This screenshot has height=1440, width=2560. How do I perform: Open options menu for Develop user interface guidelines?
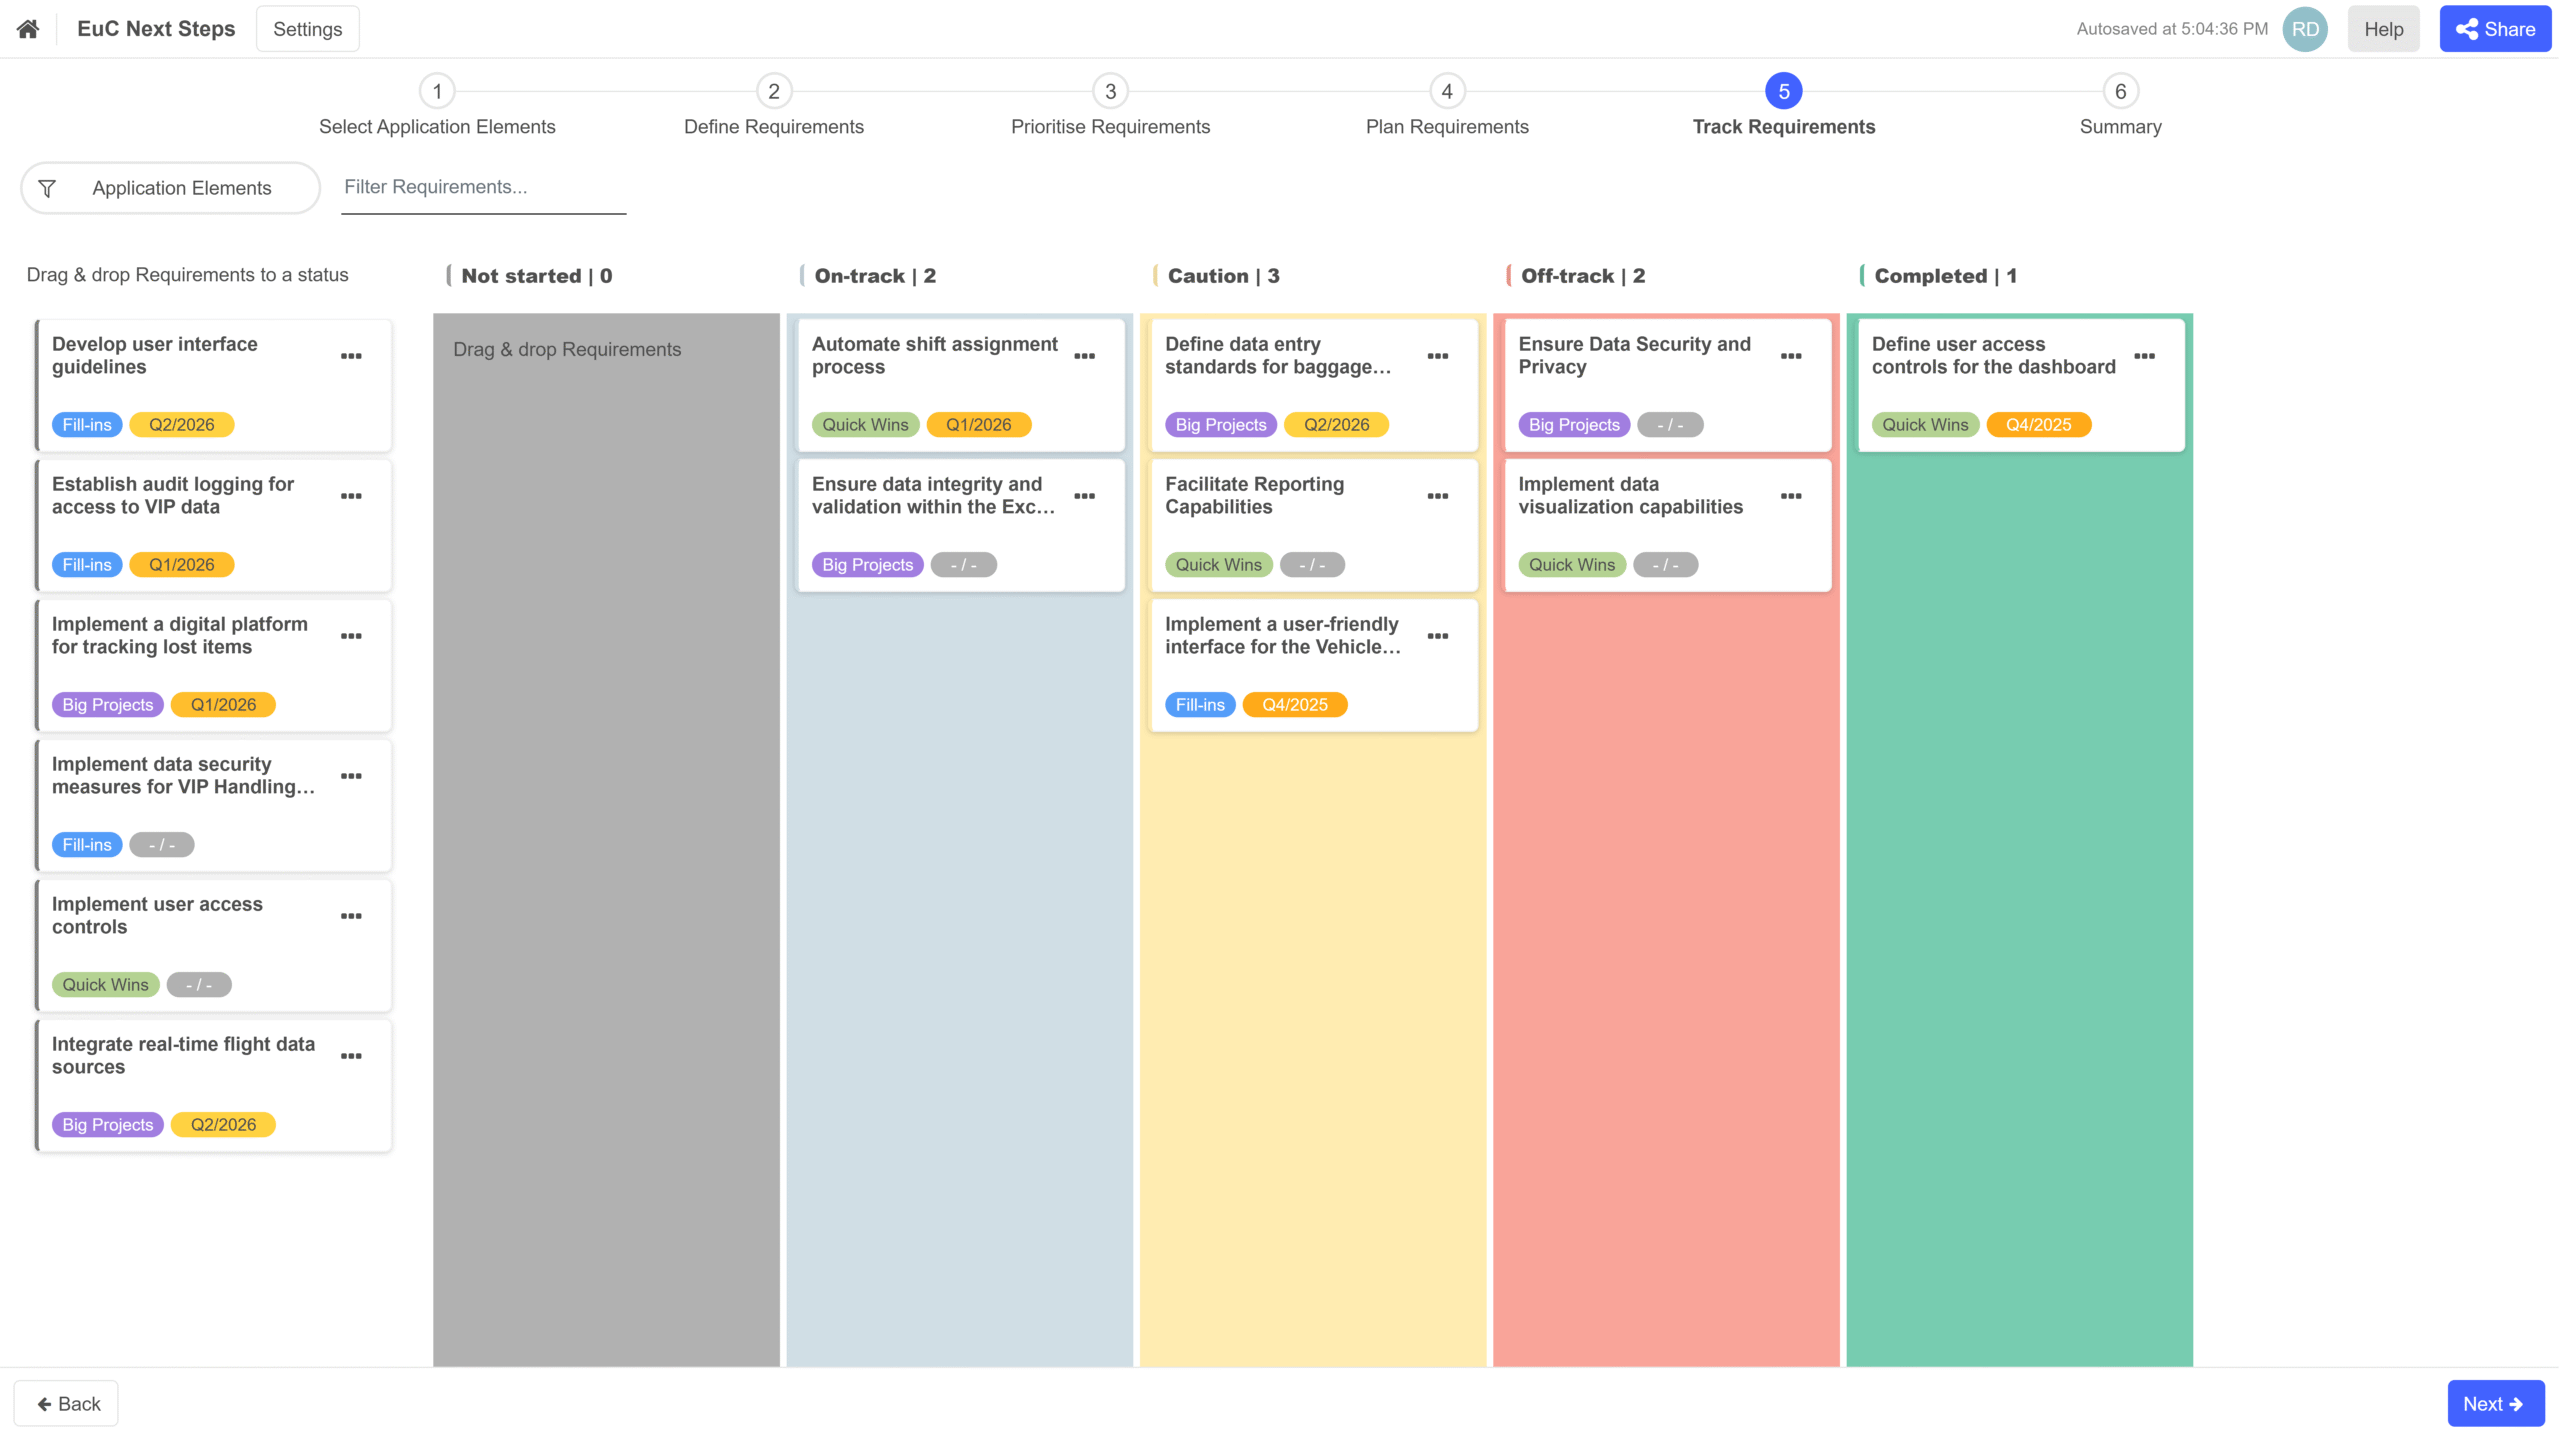pyautogui.click(x=351, y=356)
